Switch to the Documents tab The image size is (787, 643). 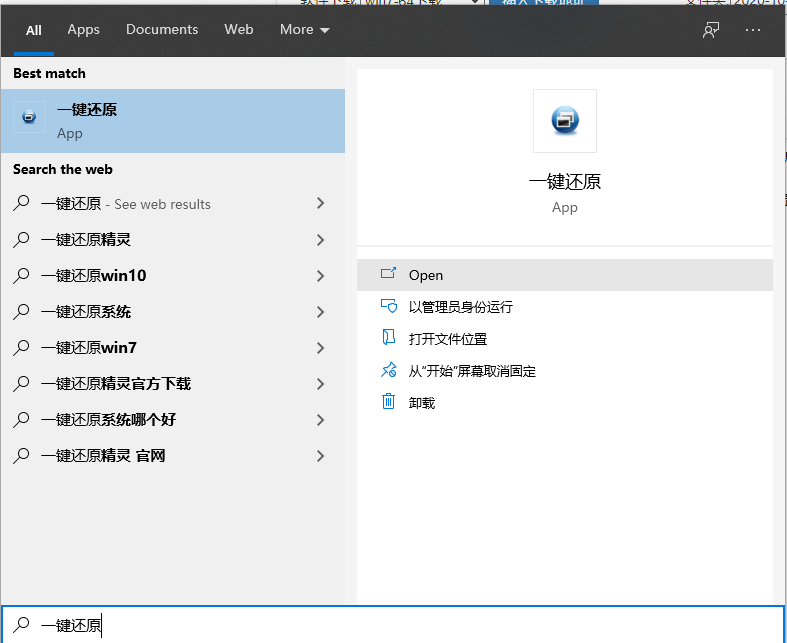(x=162, y=30)
